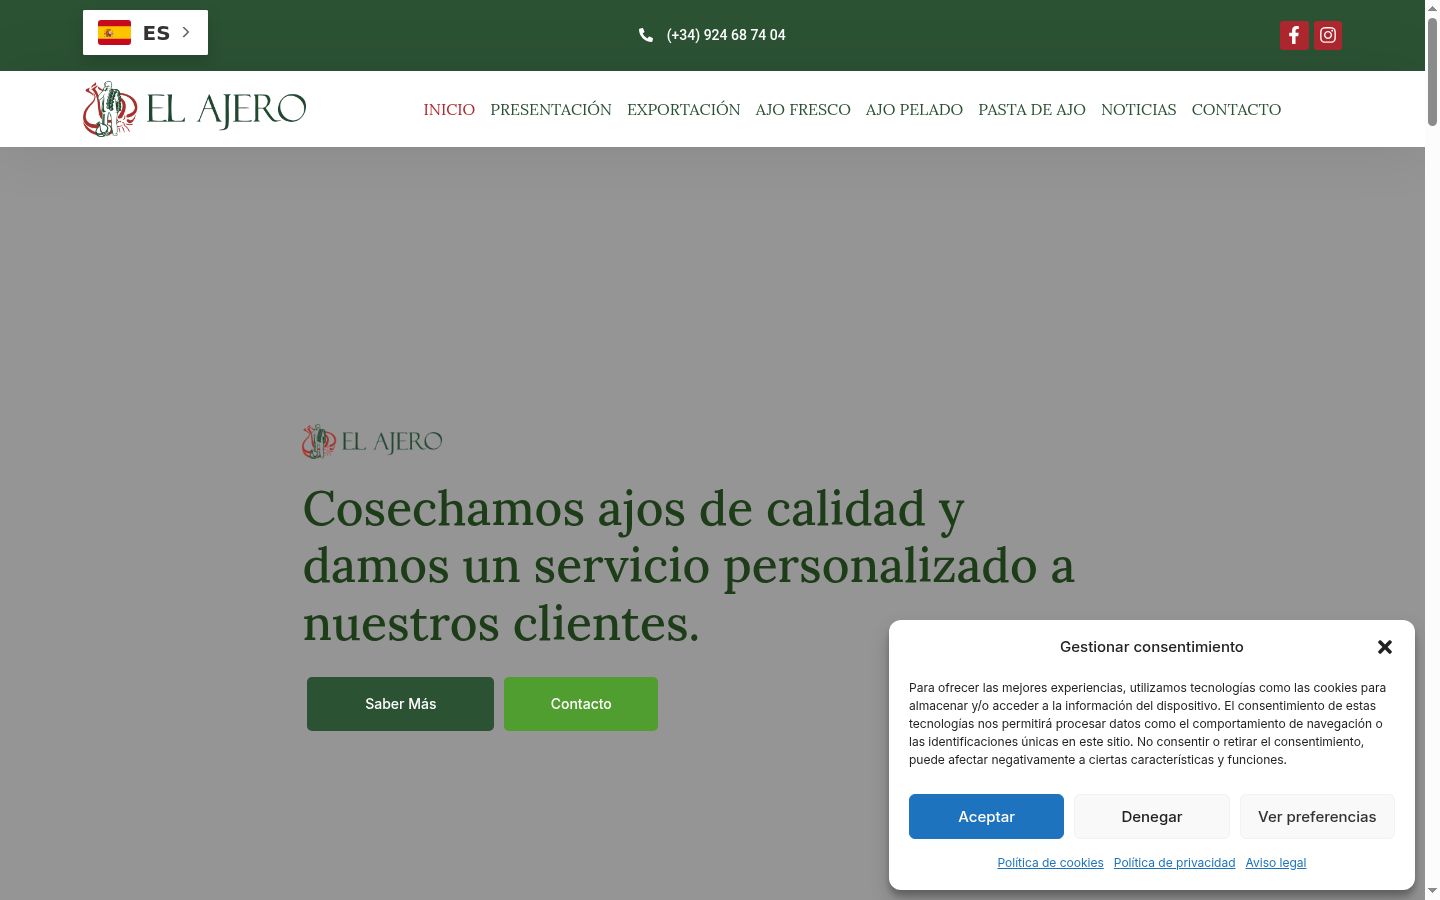Click the scrollbar up arrow

tap(1432, 8)
